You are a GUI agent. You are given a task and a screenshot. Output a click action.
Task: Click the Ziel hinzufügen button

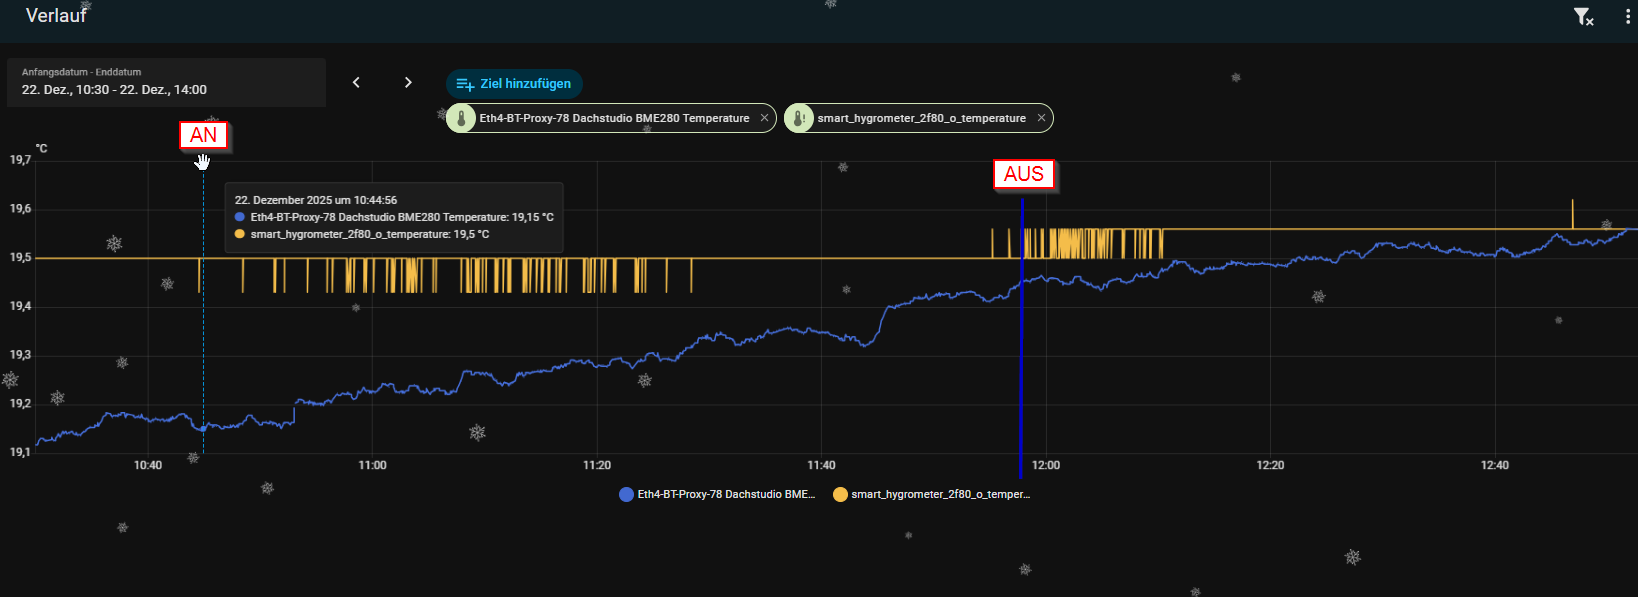(514, 84)
